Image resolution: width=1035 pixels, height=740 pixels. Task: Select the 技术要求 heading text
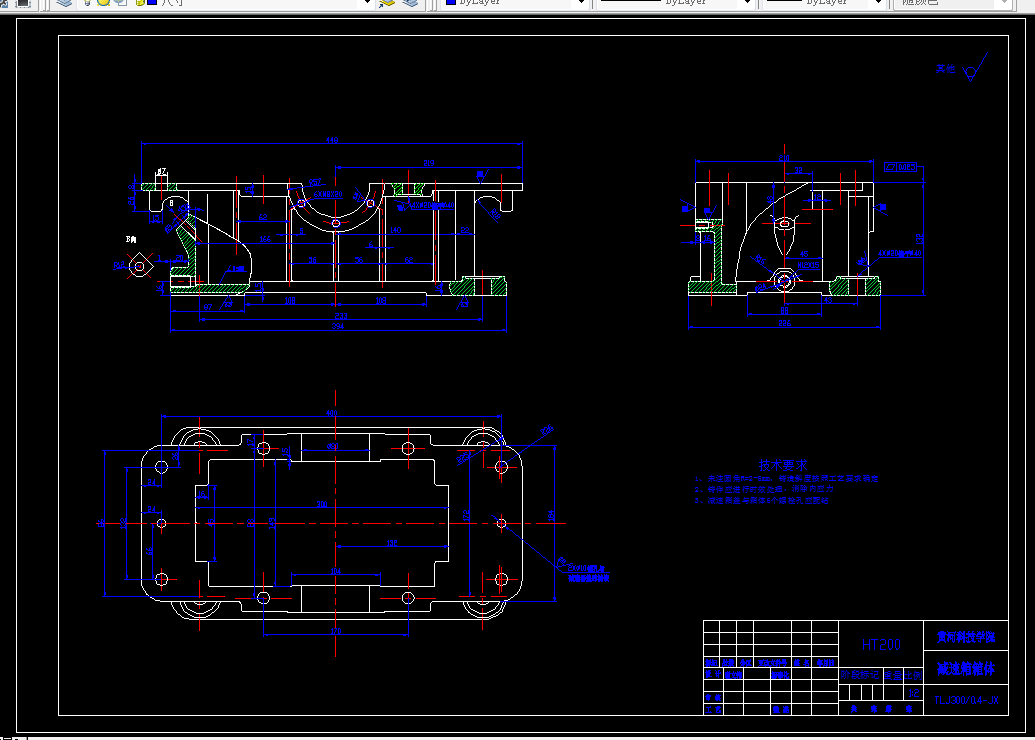pos(783,465)
